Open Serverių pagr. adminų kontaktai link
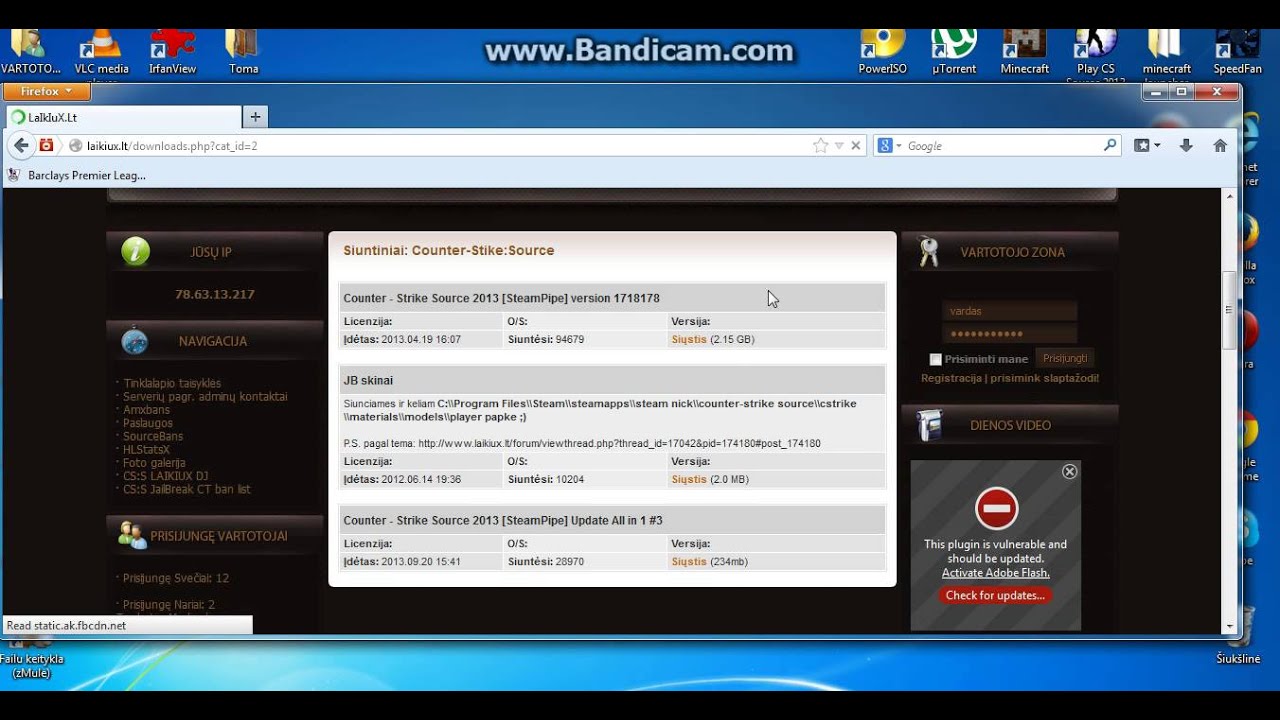Image resolution: width=1280 pixels, height=720 pixels. point(205,396)
